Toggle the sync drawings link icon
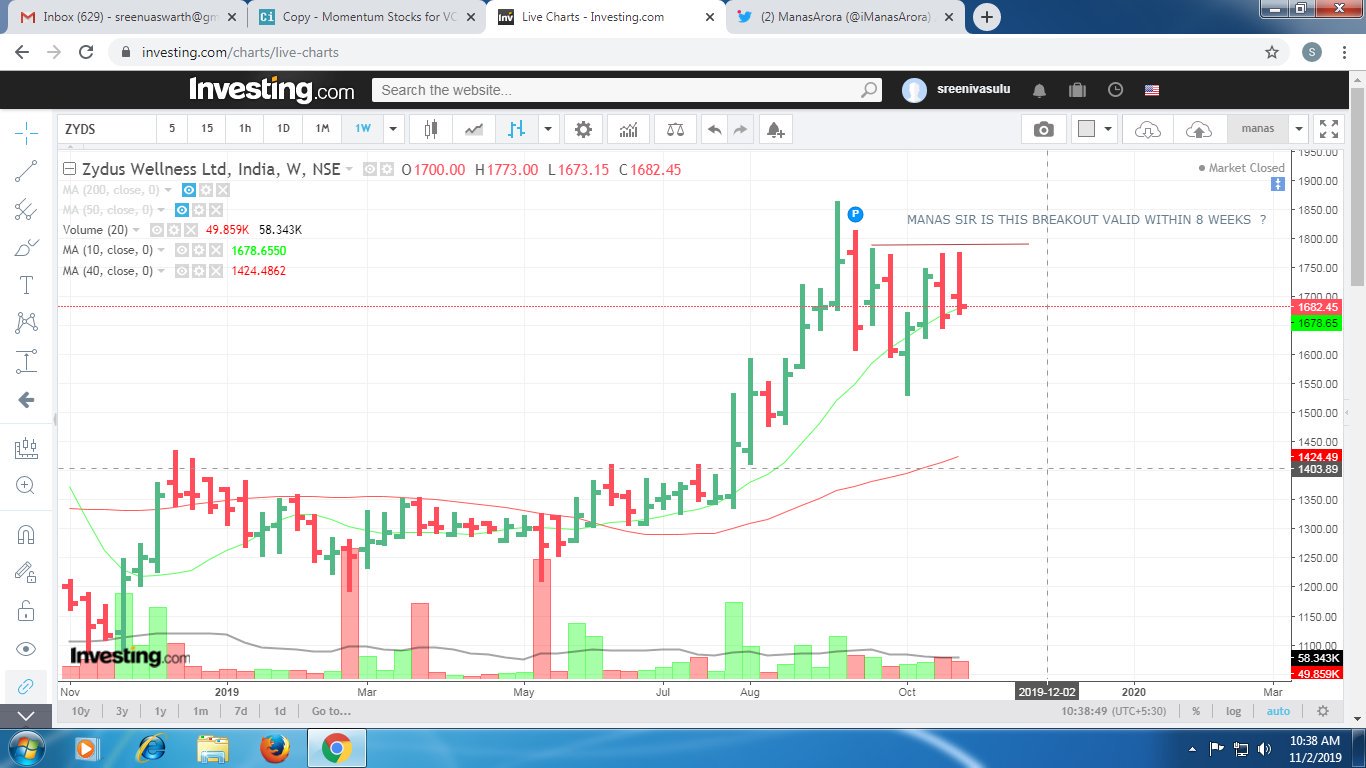Image resolution: width=1366 pixels, height=768 pixels. pos(26,687)
